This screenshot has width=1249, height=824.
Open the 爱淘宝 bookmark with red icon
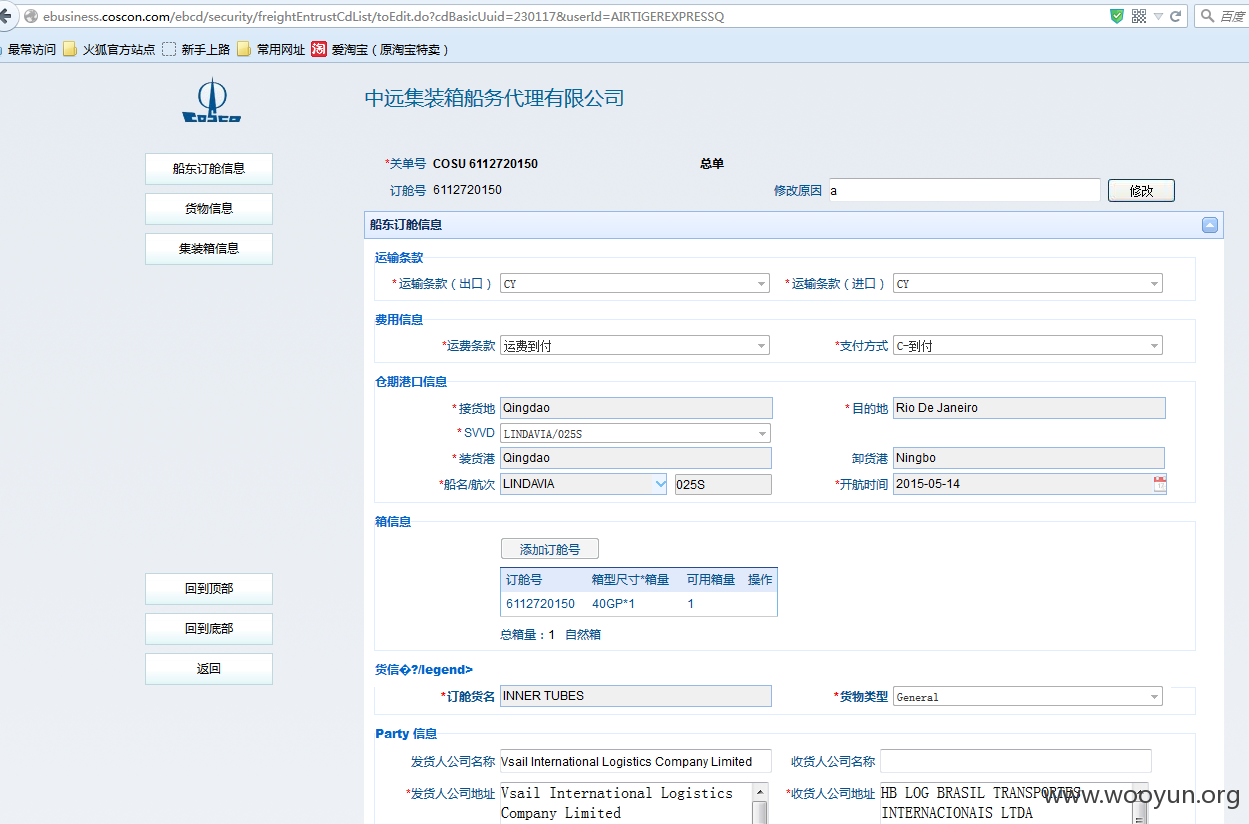pyautogui.click(x=381, y=49)
